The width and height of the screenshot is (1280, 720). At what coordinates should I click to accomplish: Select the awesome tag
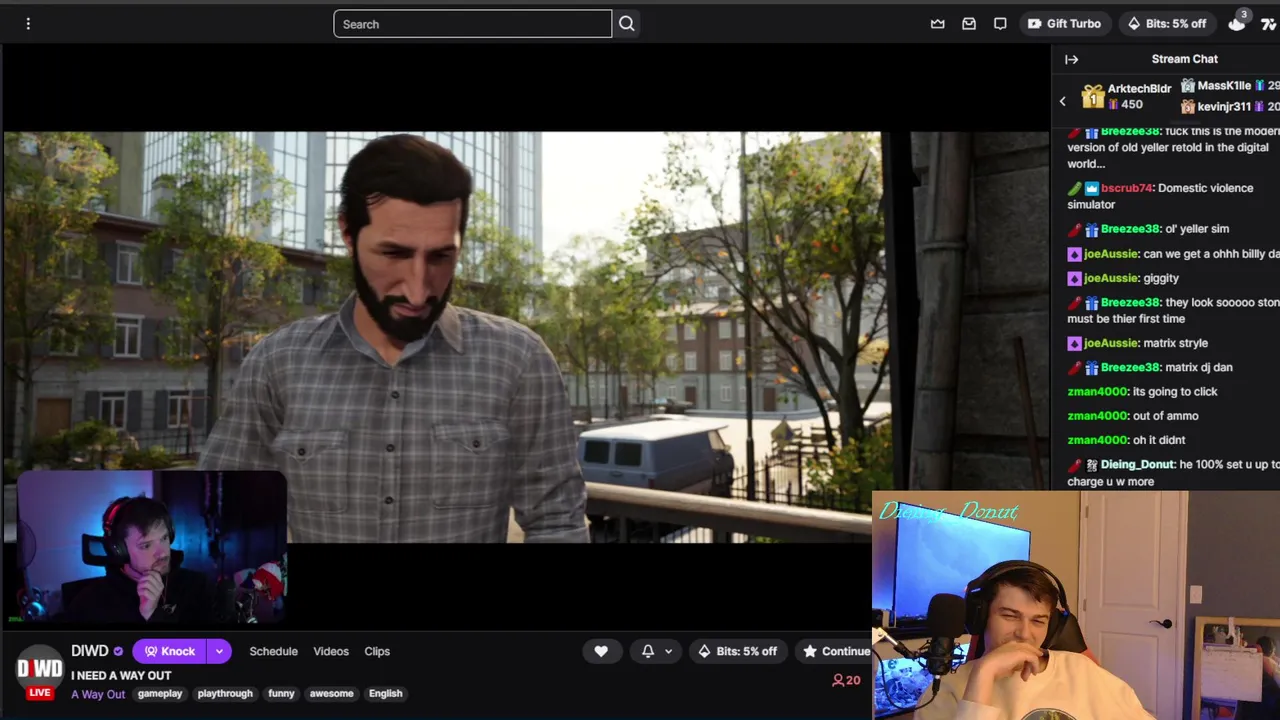(x=331, y=693)
